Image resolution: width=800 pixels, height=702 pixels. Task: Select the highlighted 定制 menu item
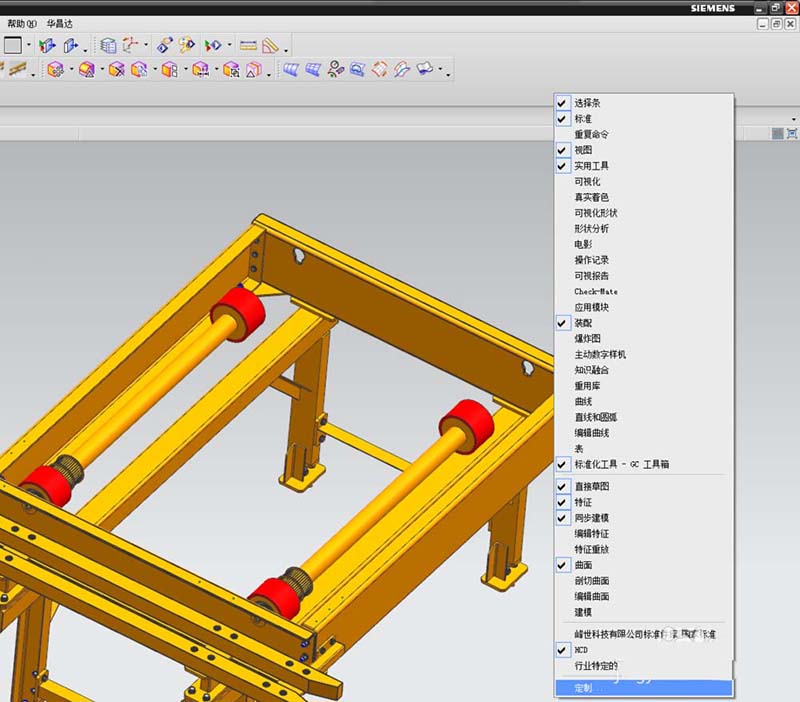(x=644, y=688)
